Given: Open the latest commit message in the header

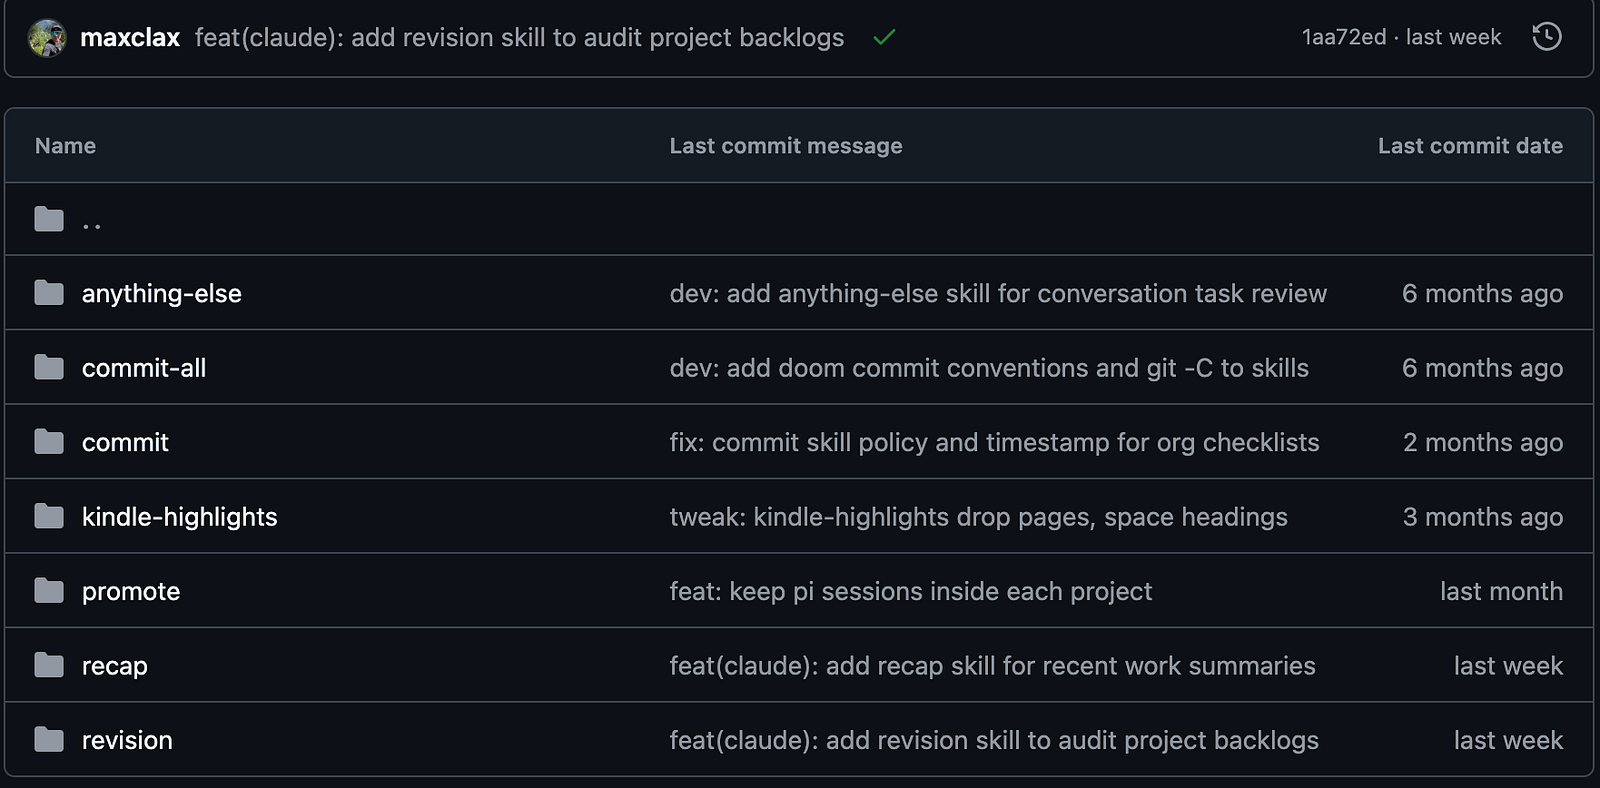Looking at the screenshot, I should coord(519,38).
